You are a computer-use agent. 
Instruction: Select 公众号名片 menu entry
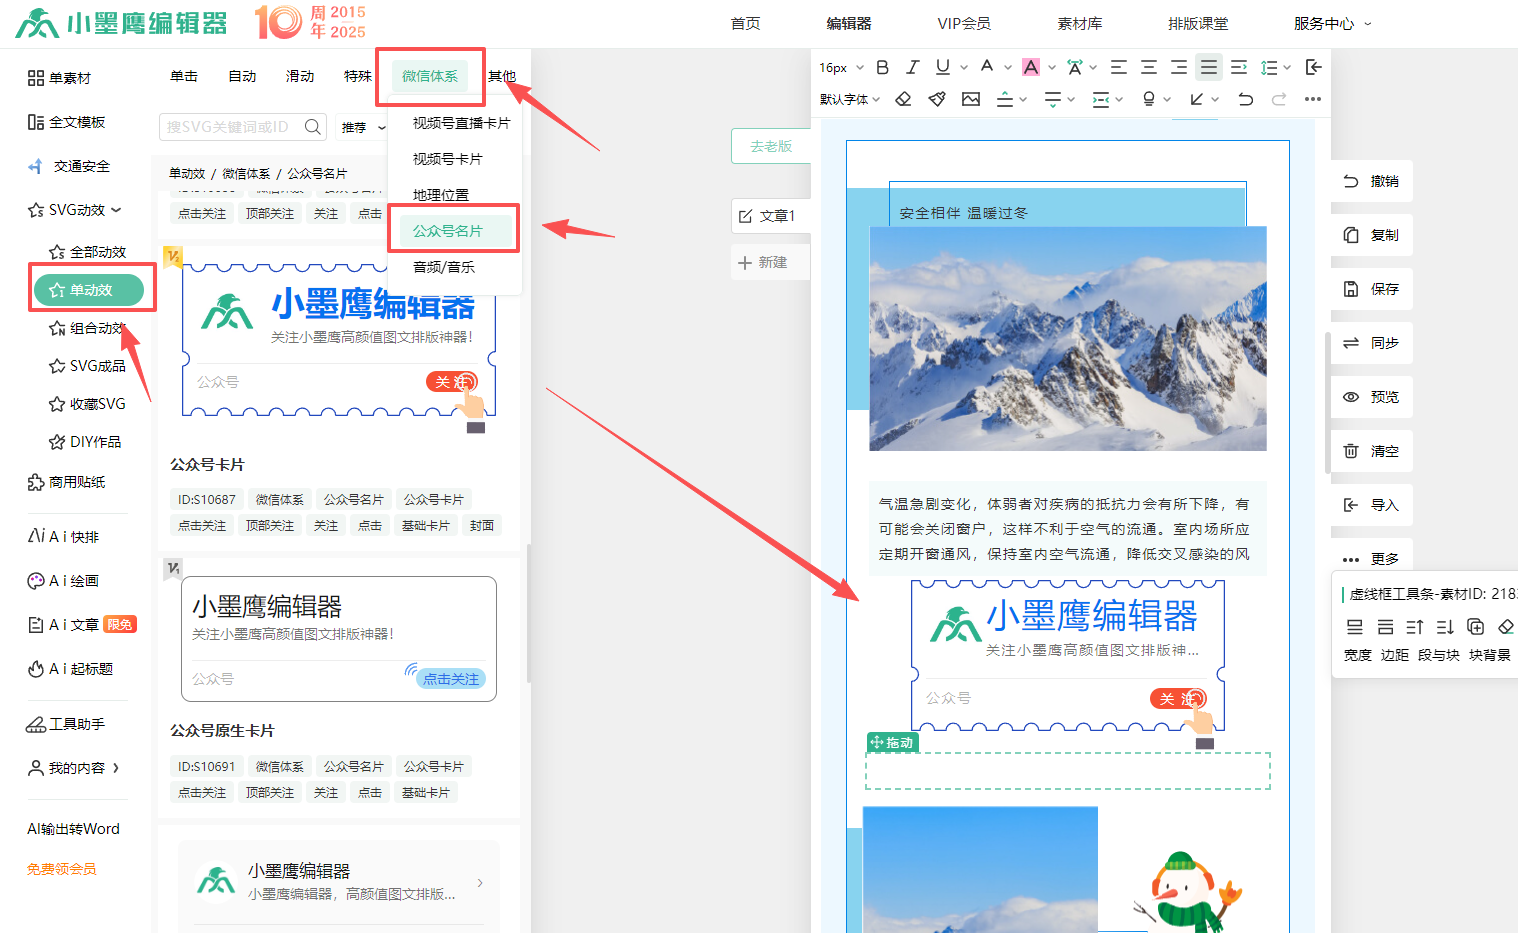(448, 231)
